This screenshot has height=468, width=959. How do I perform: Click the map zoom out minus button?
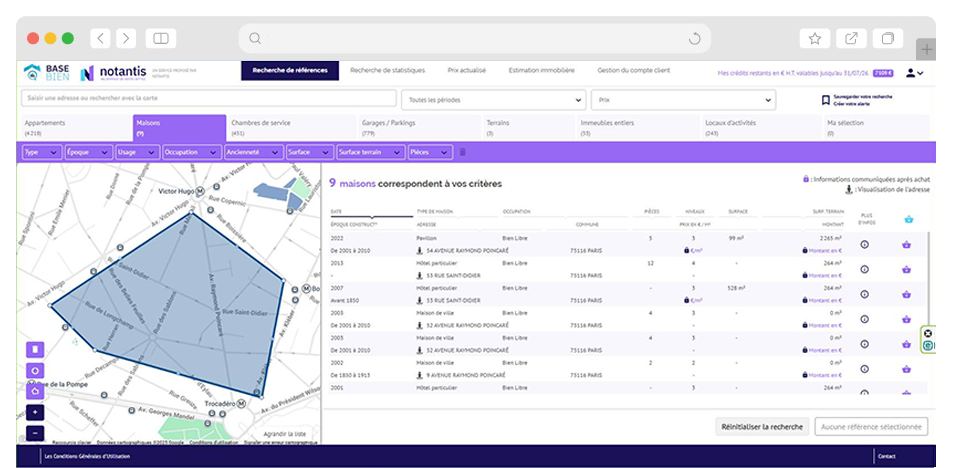36,433
